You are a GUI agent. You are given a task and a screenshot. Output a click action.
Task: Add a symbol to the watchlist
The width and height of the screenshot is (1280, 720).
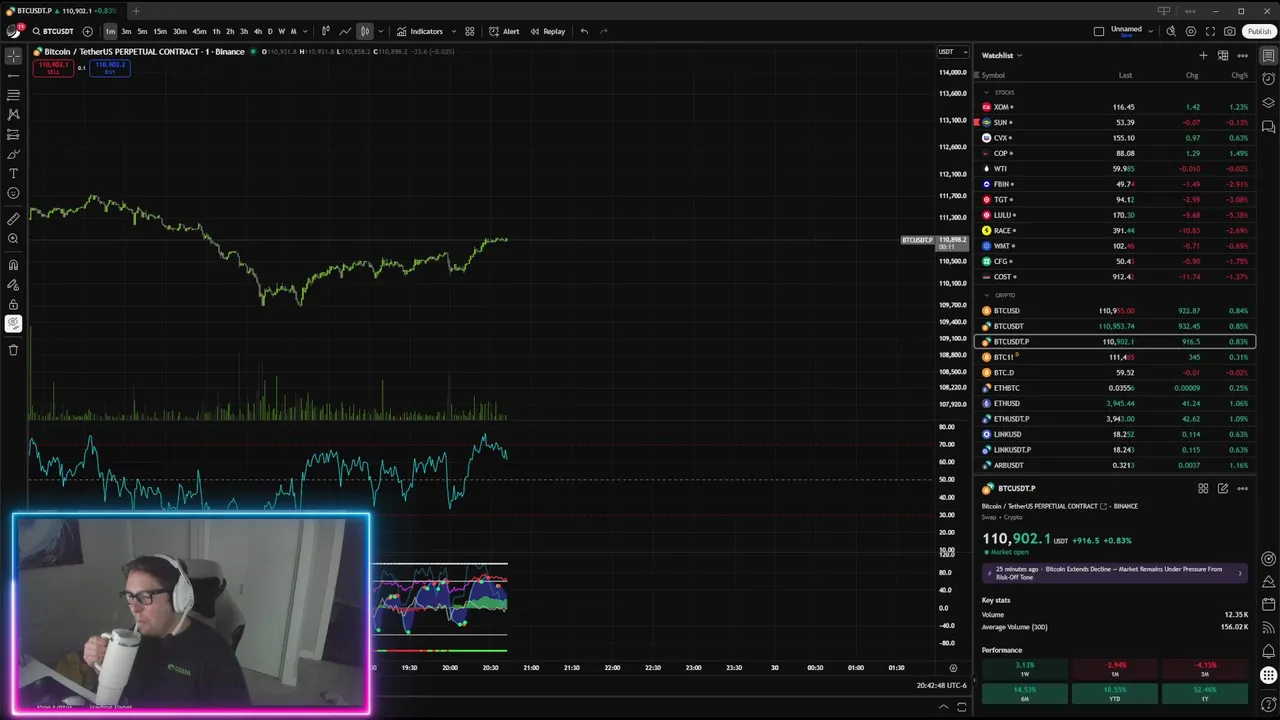[x=1203, y=55]
